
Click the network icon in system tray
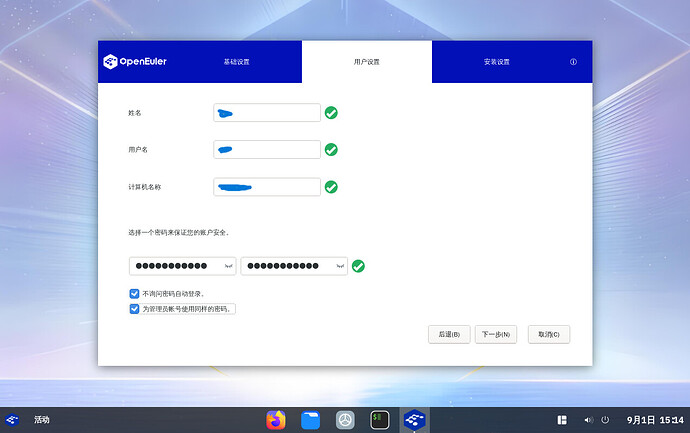coord(587,420)
